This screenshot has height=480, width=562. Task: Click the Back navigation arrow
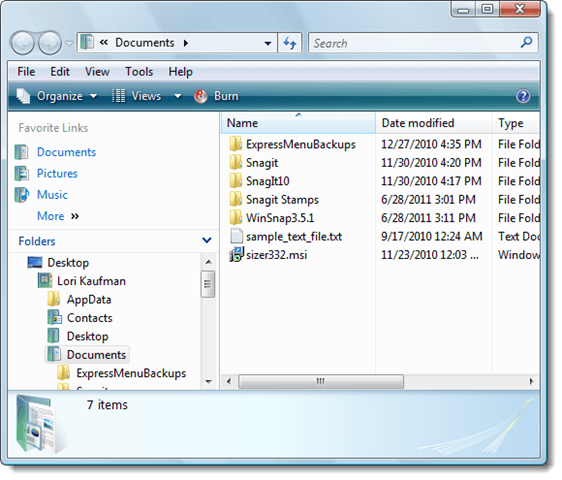click(22, 43)
